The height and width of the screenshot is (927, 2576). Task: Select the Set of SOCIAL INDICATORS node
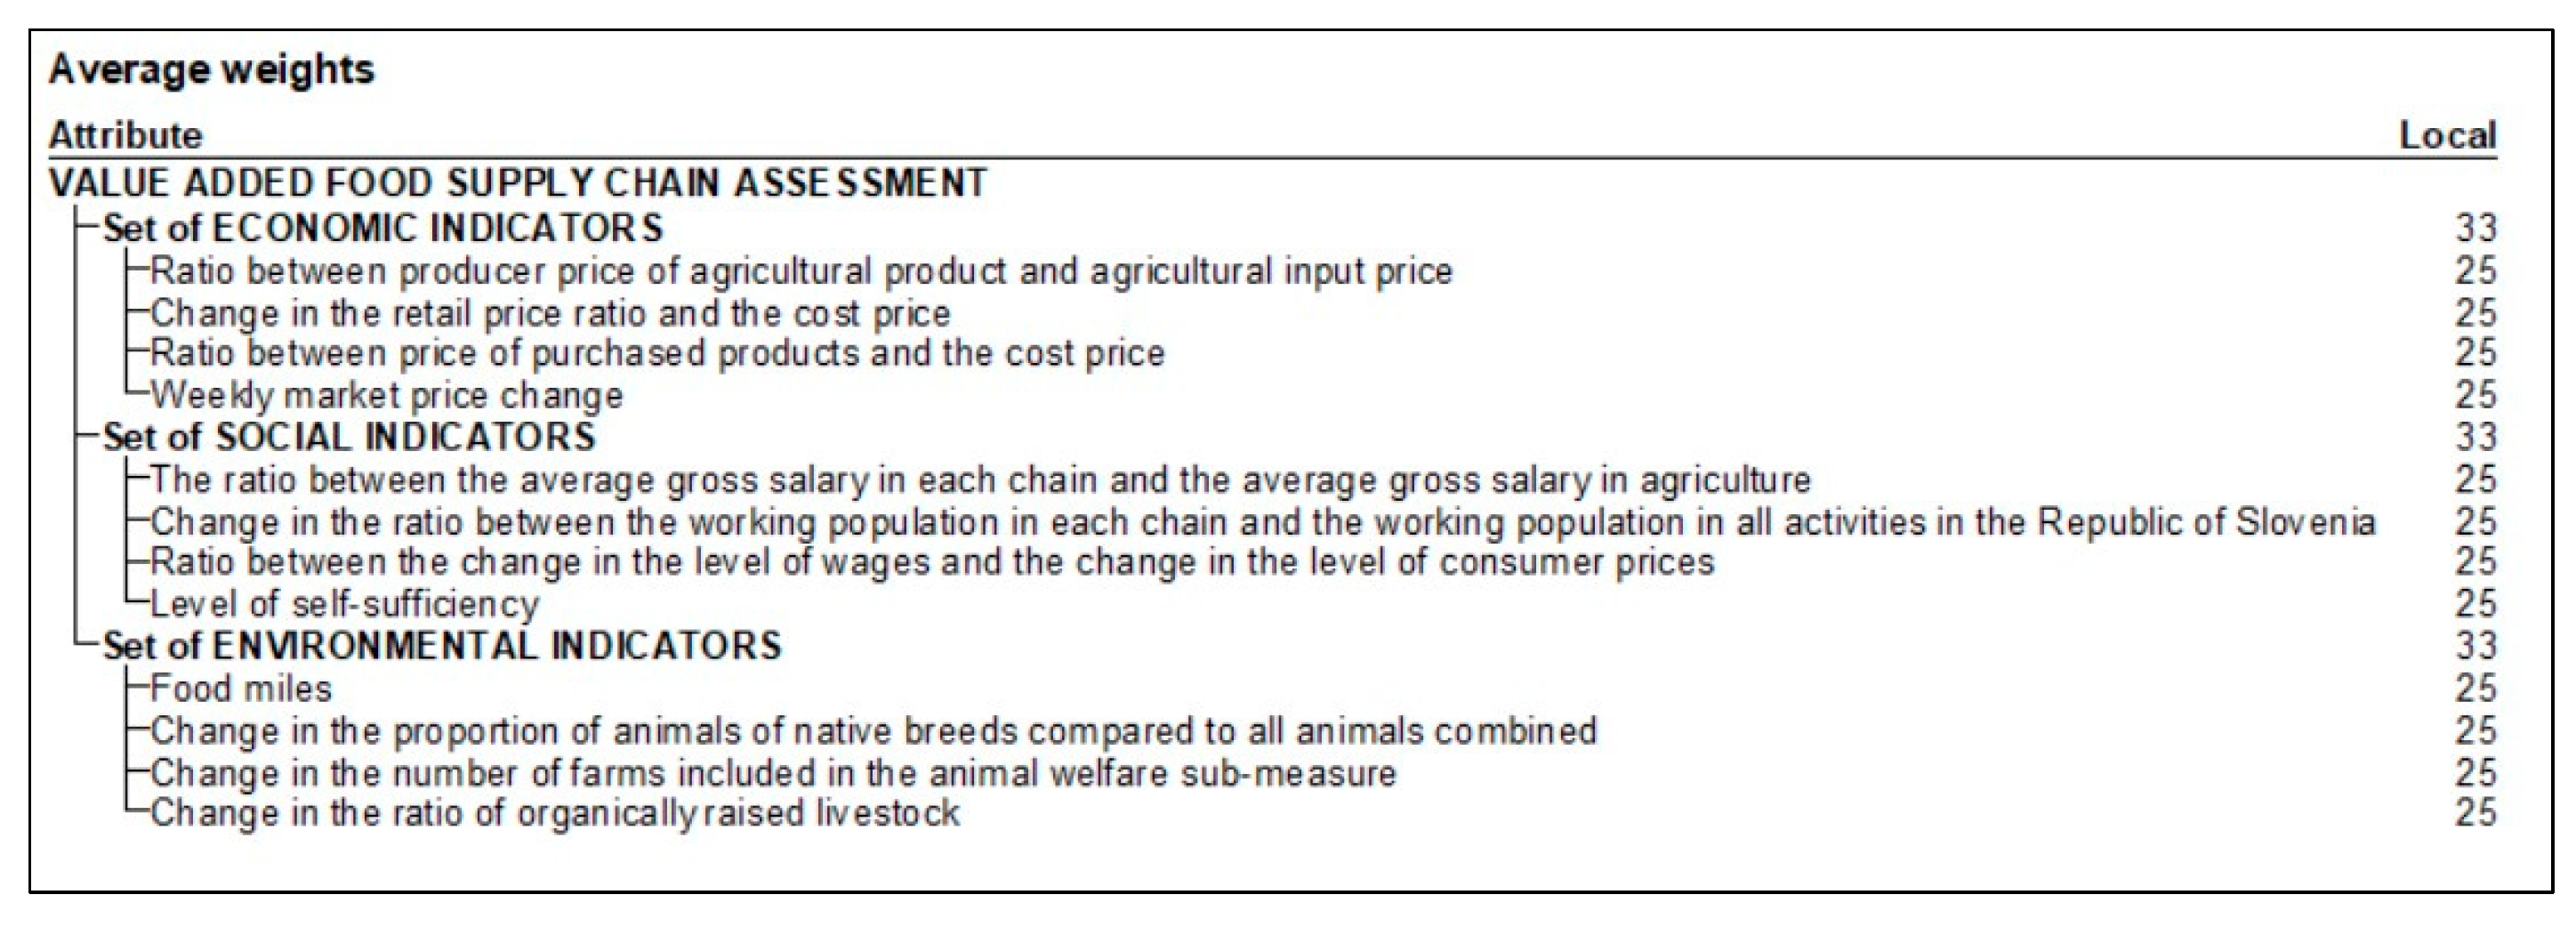349,437
